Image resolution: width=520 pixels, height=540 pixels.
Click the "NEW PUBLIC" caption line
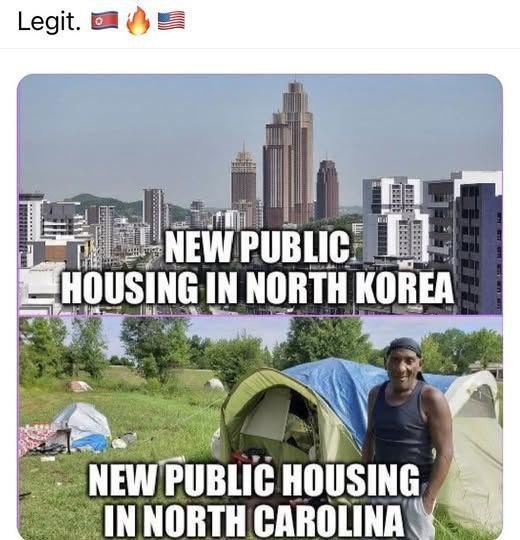pyautogui.click(x=257, y=247)
